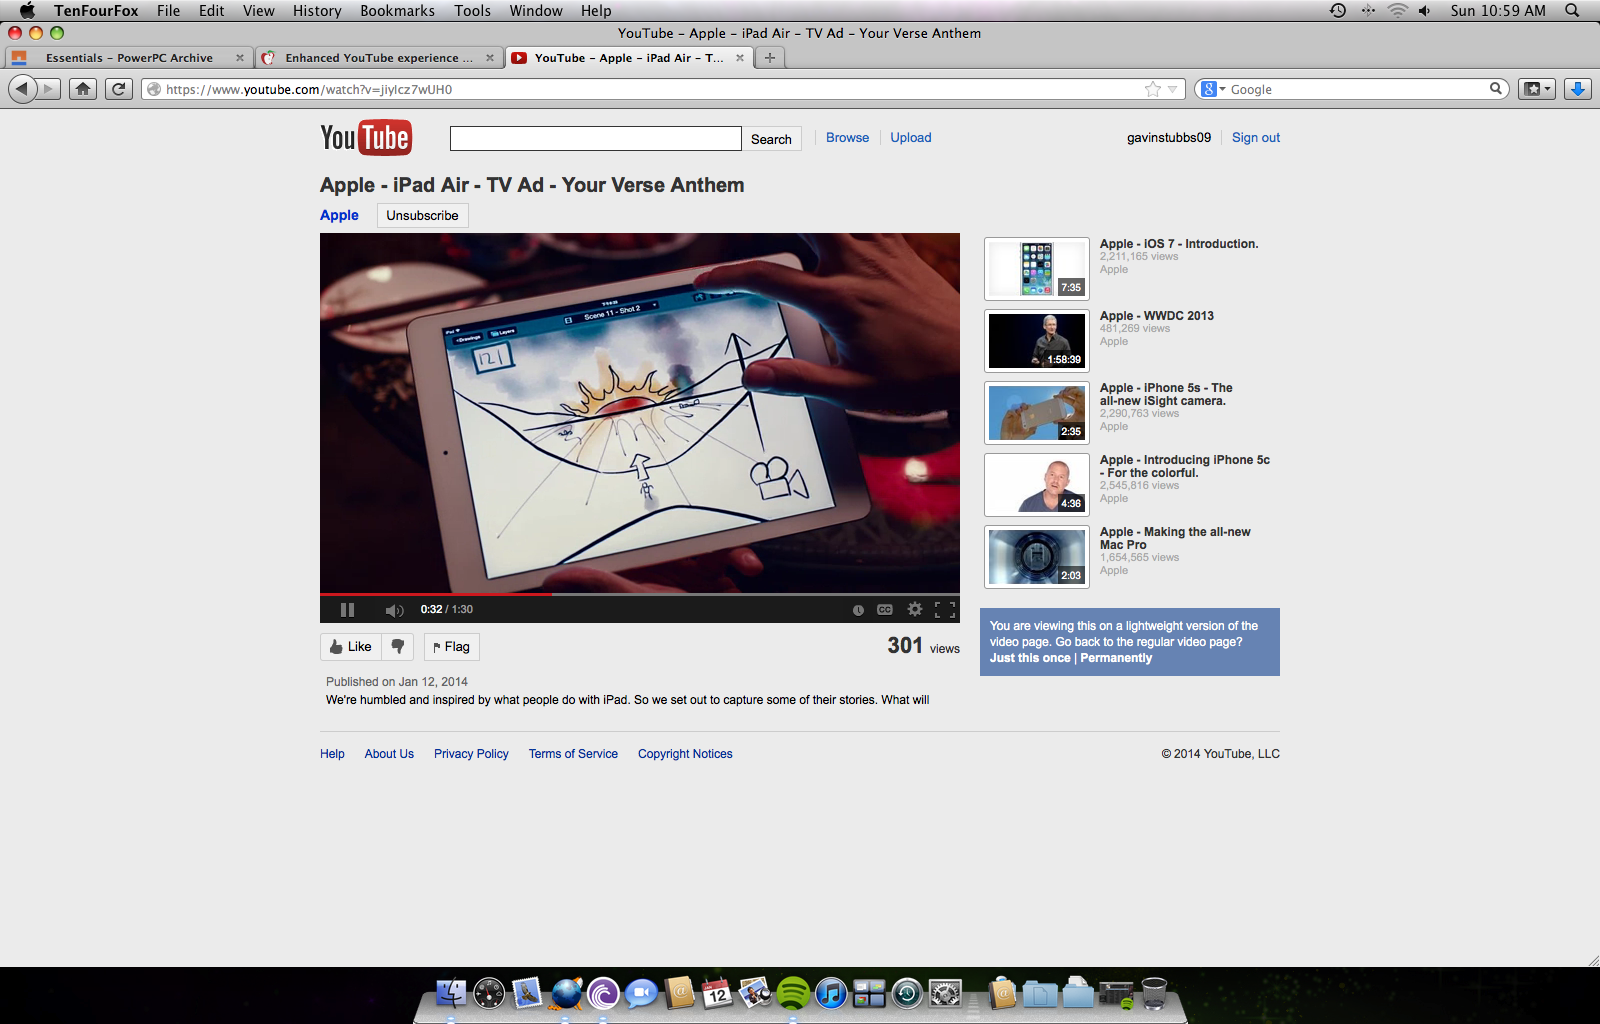Open player settings gear icon
Image resolution: width=1600 pixels, height=1024 pixels.
click(914, 609)
